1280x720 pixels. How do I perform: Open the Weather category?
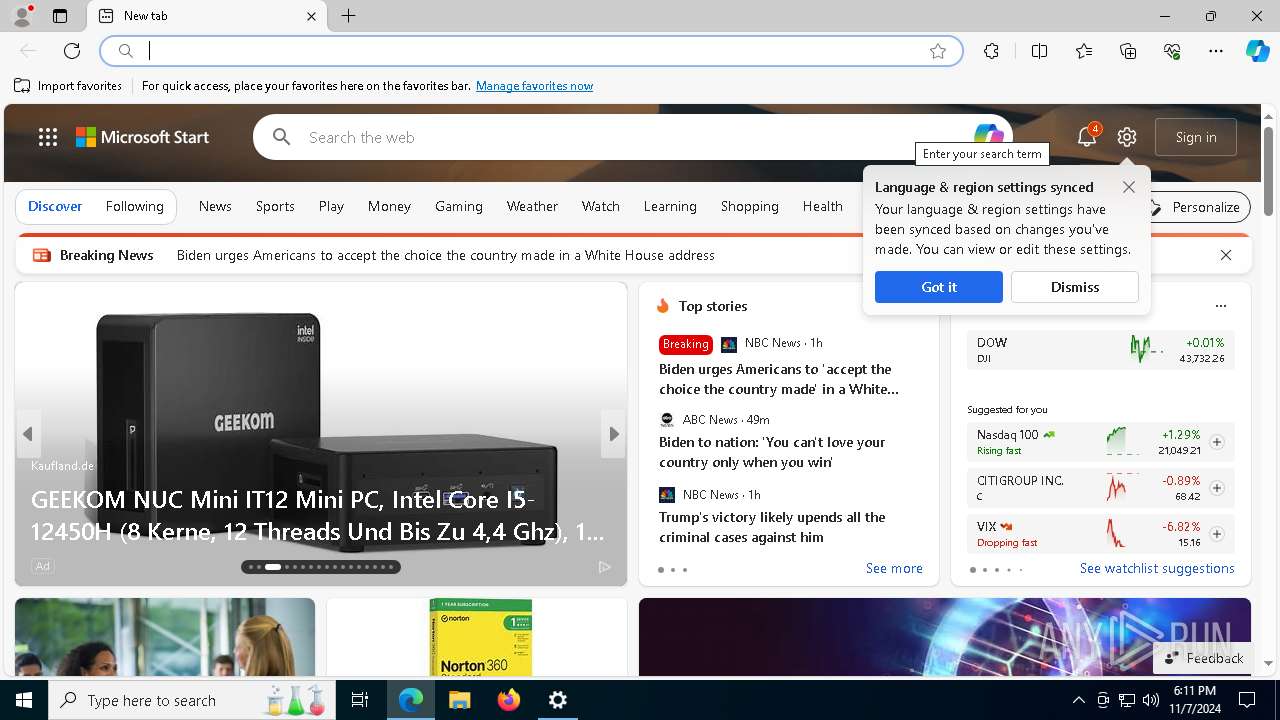tap(532, 206)
